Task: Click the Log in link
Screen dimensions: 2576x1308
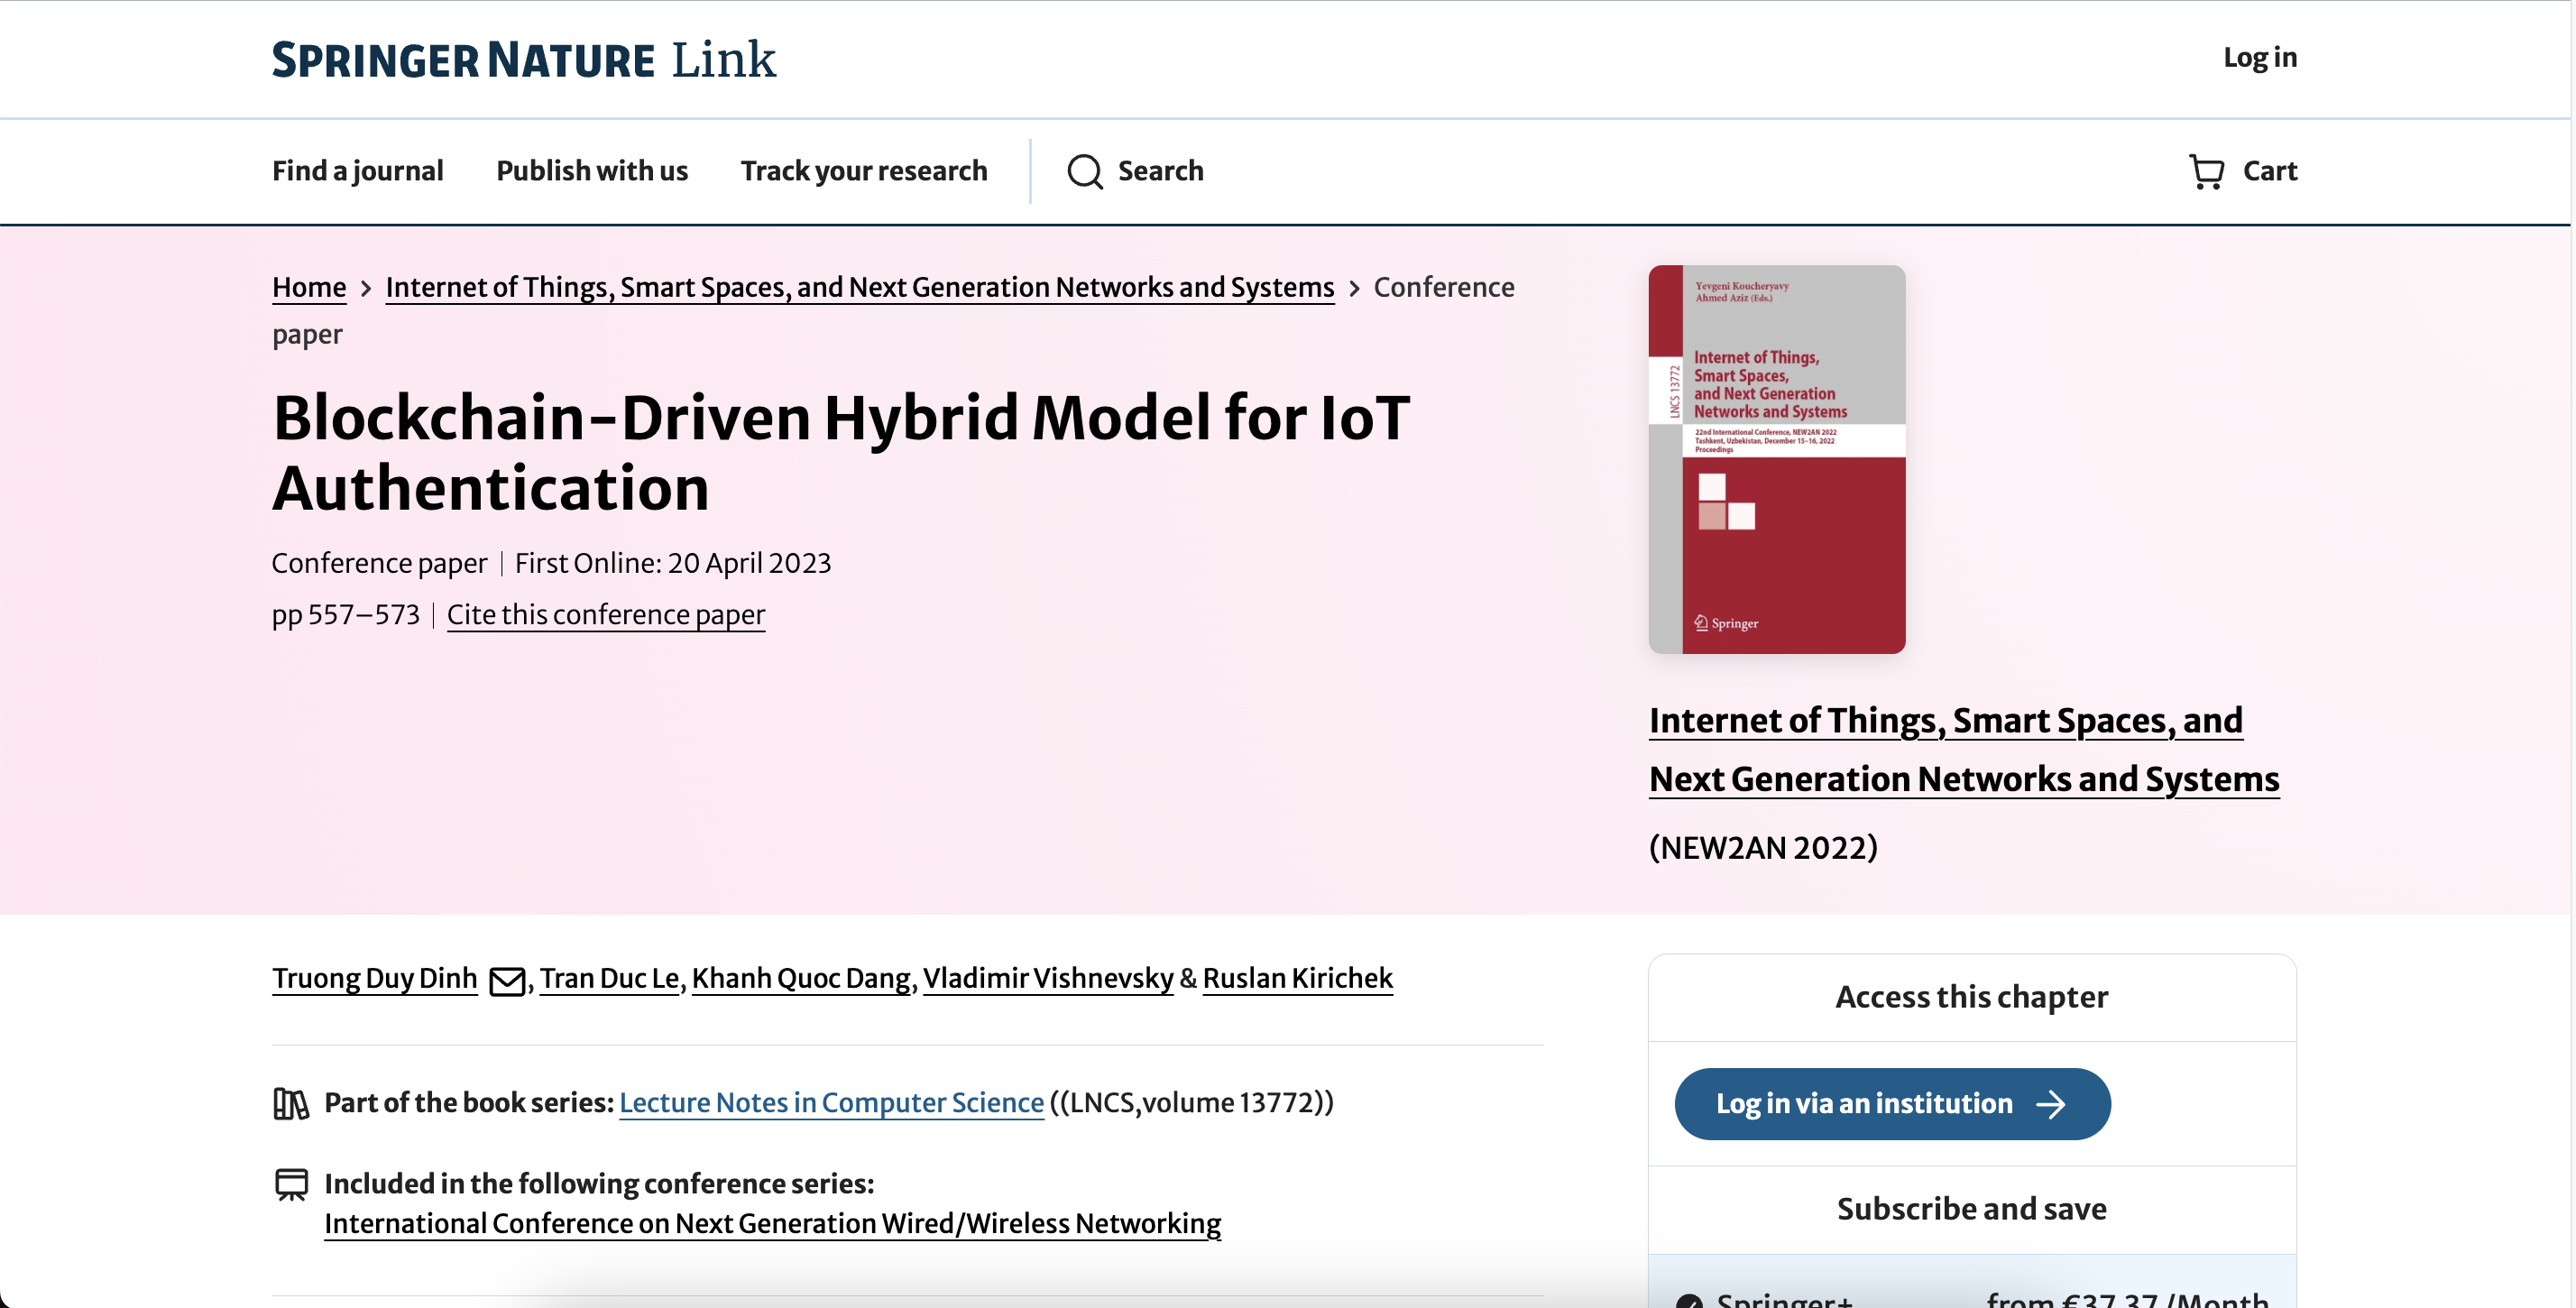Action: (x=2259, y=58)
